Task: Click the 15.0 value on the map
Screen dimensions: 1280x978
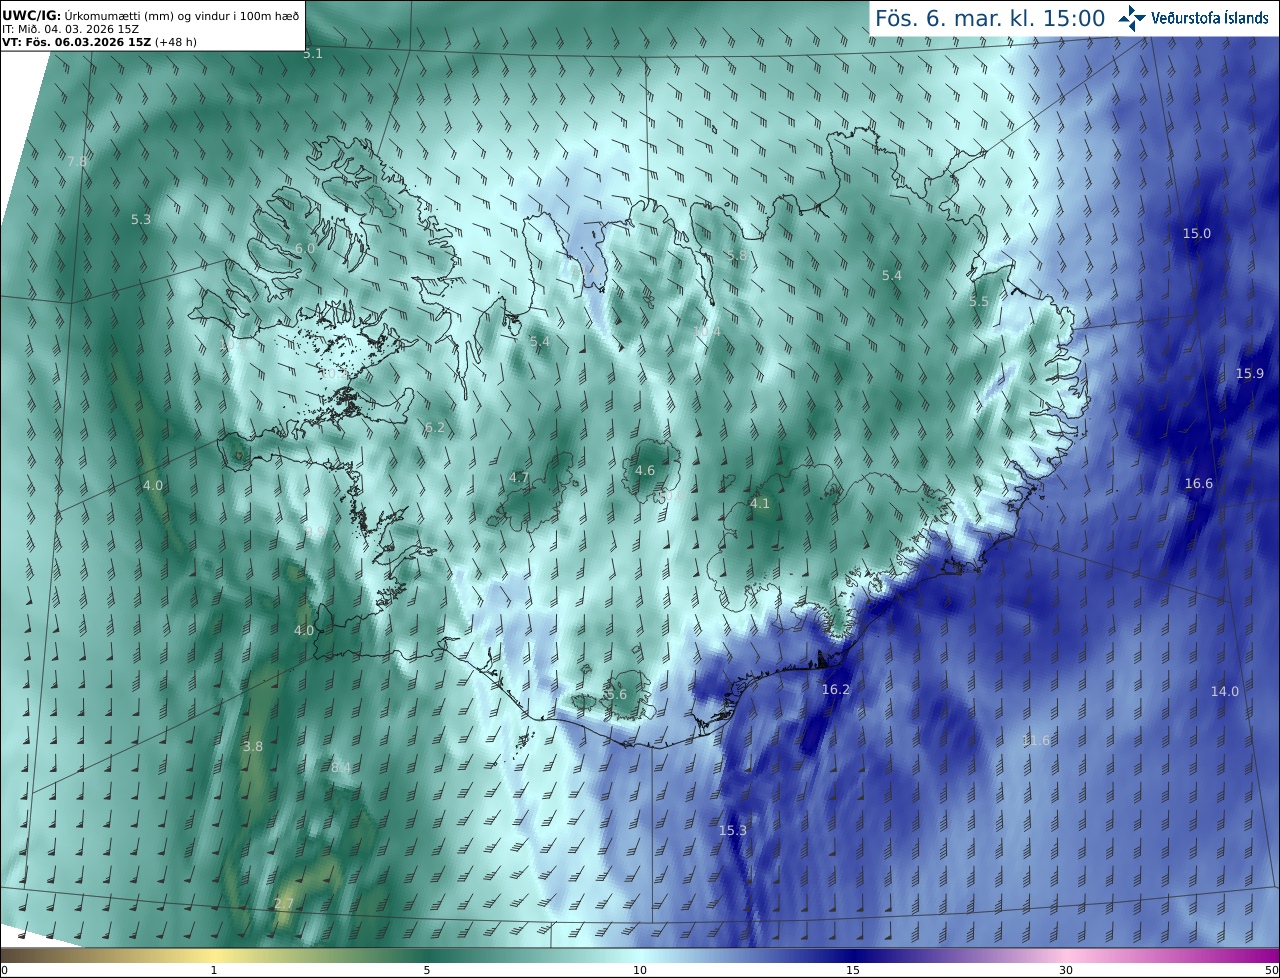Action: coord(1196,234)
